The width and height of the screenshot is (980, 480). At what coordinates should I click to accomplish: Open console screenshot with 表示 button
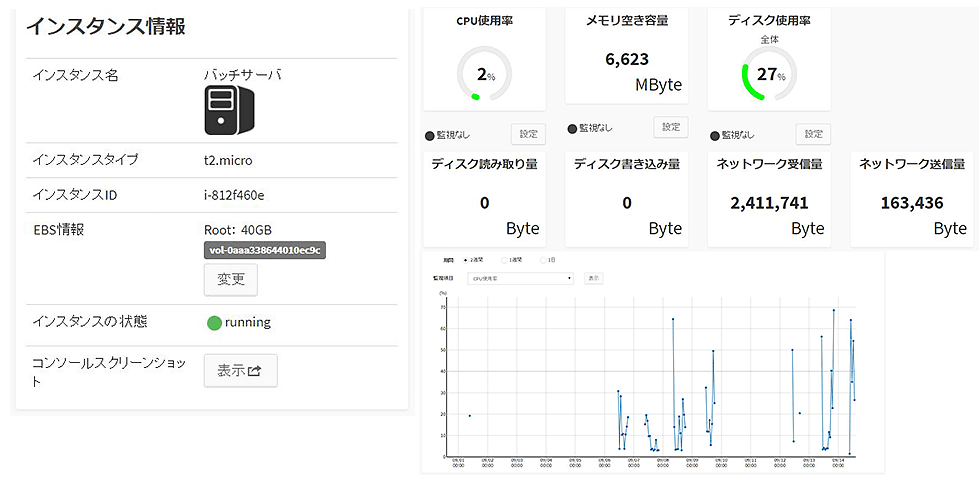240,370
